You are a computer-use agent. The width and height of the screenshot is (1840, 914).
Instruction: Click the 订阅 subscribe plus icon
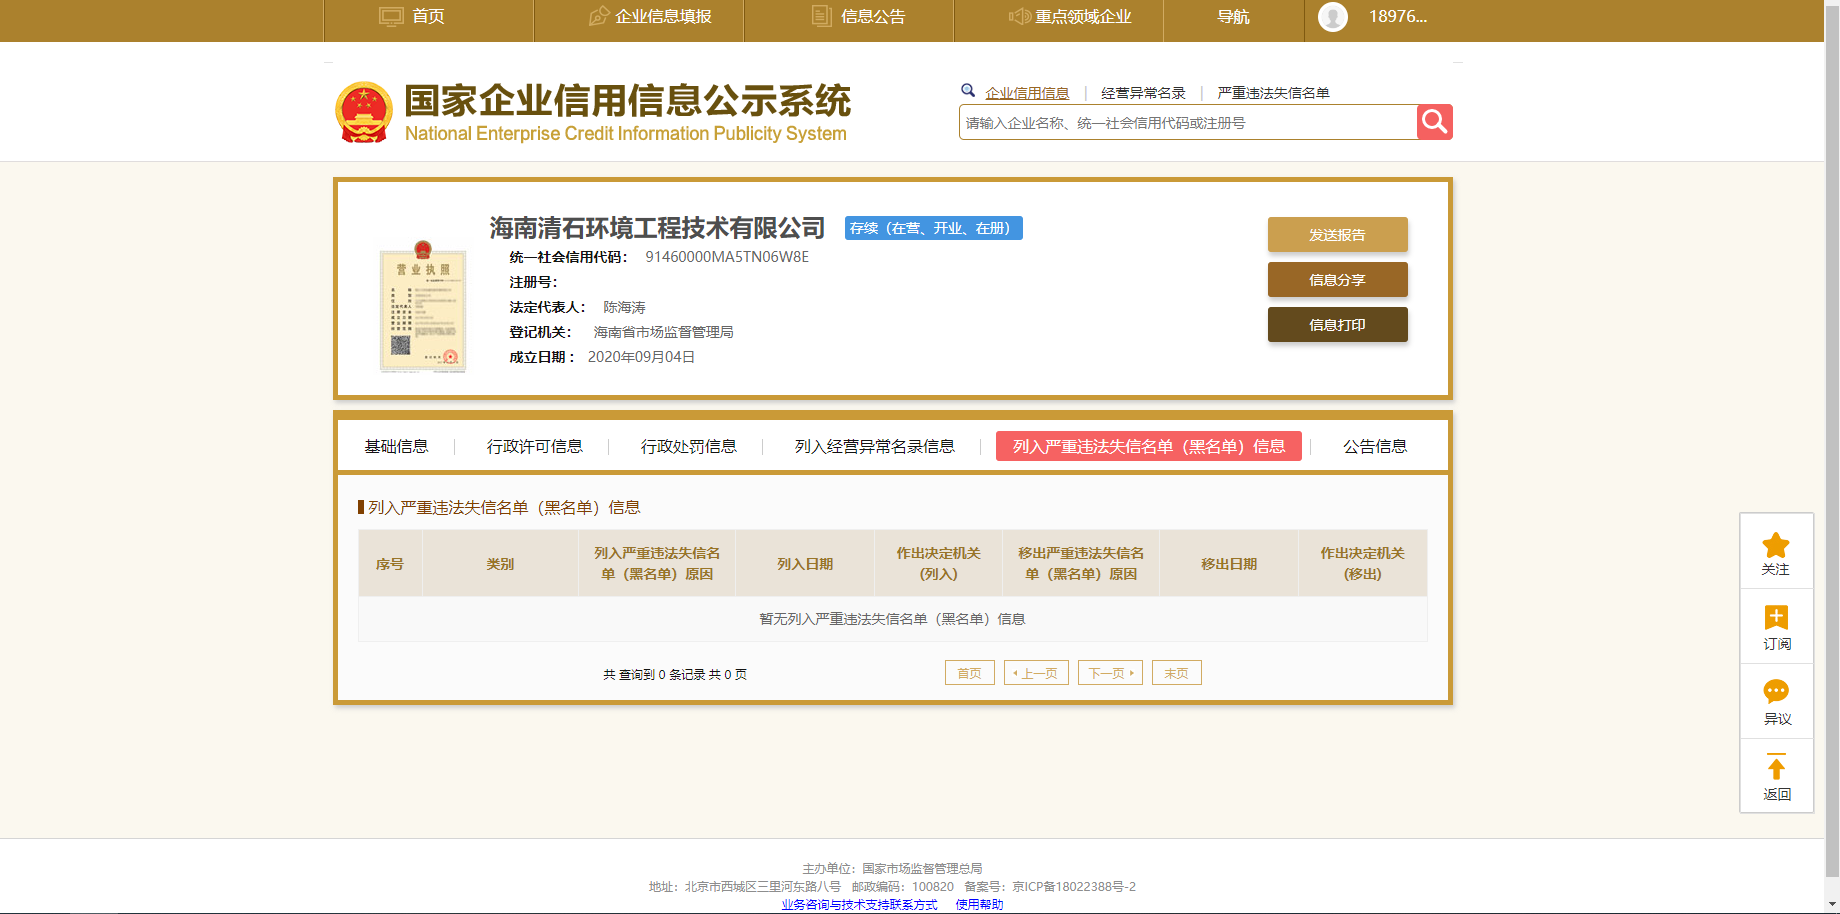point(1776,617)
